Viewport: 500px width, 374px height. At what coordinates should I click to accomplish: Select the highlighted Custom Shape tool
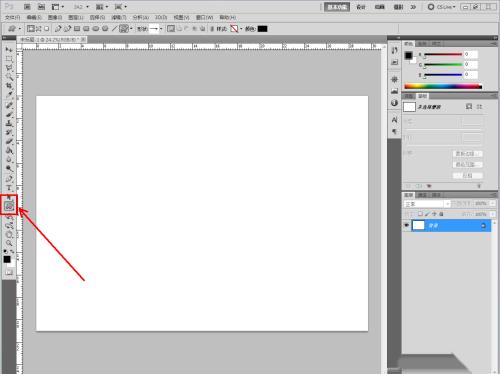[9, 206]
